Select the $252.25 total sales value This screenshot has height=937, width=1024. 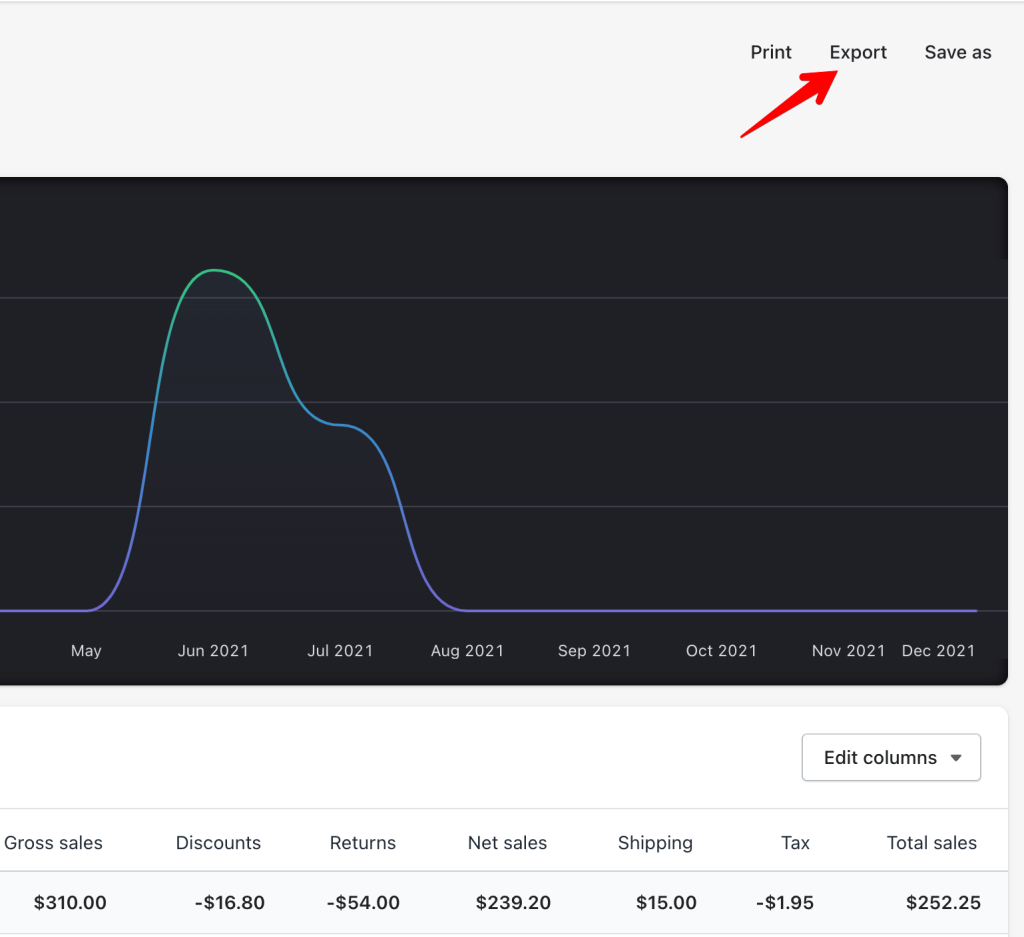tap(942, 902)
